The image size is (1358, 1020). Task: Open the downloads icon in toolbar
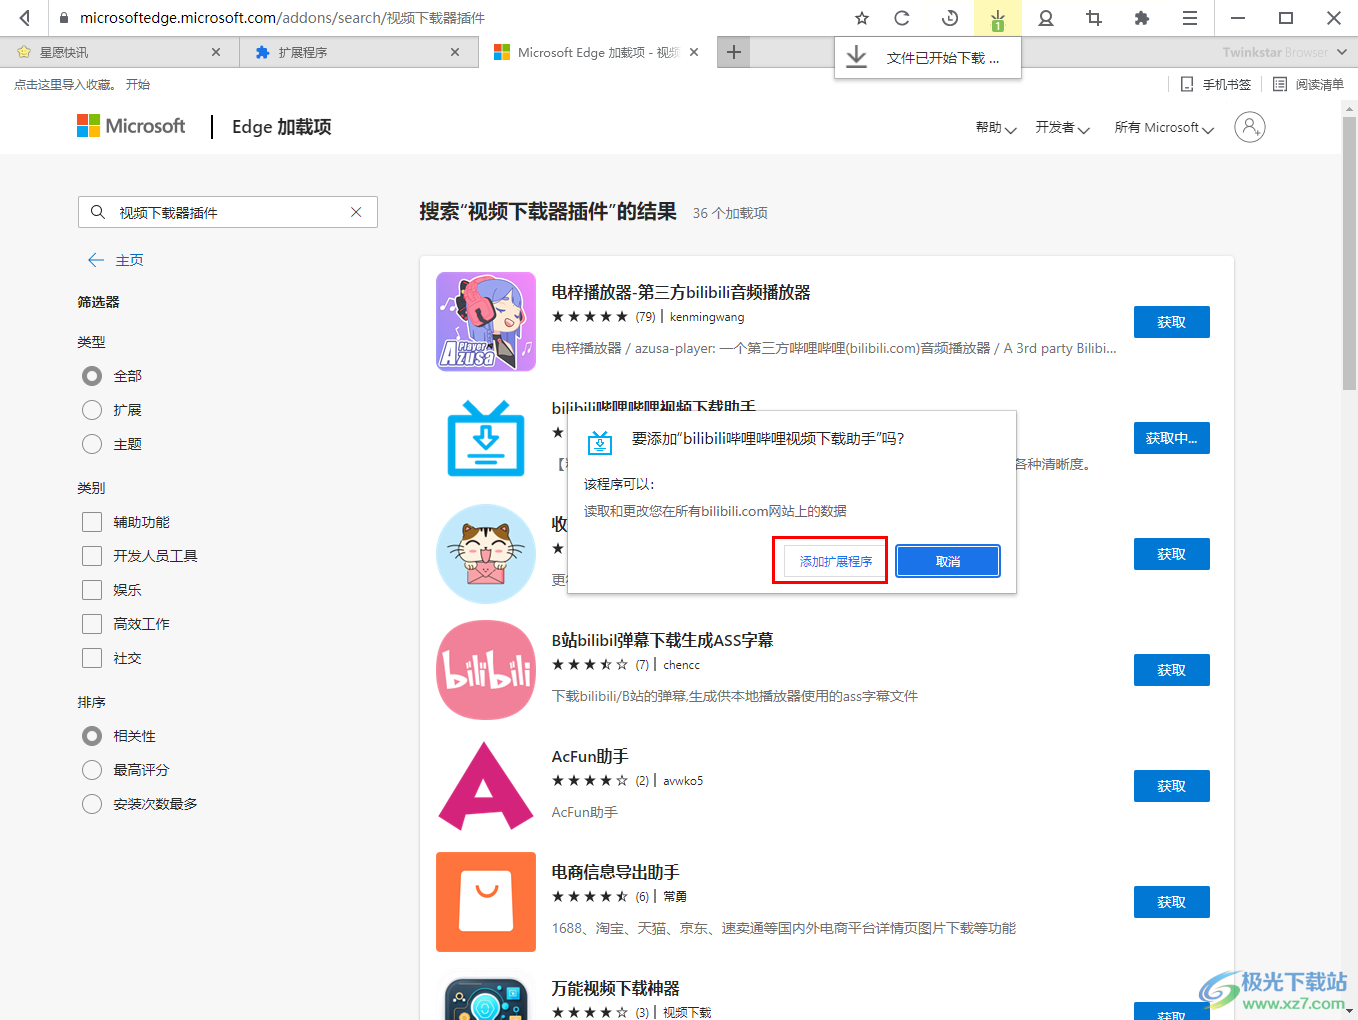tap(997, 18)
